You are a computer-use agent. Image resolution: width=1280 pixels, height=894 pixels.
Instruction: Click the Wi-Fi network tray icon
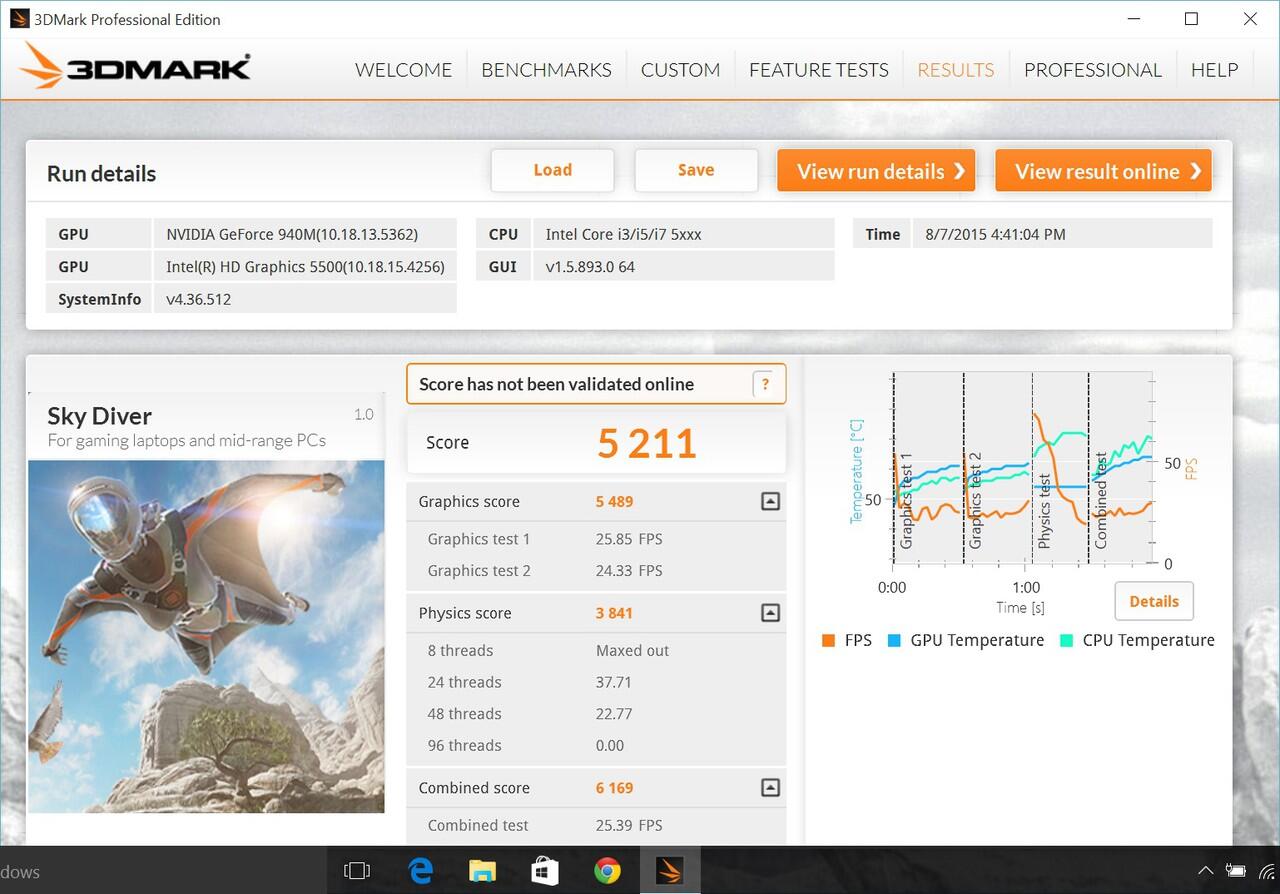[x=1269, y=871]
